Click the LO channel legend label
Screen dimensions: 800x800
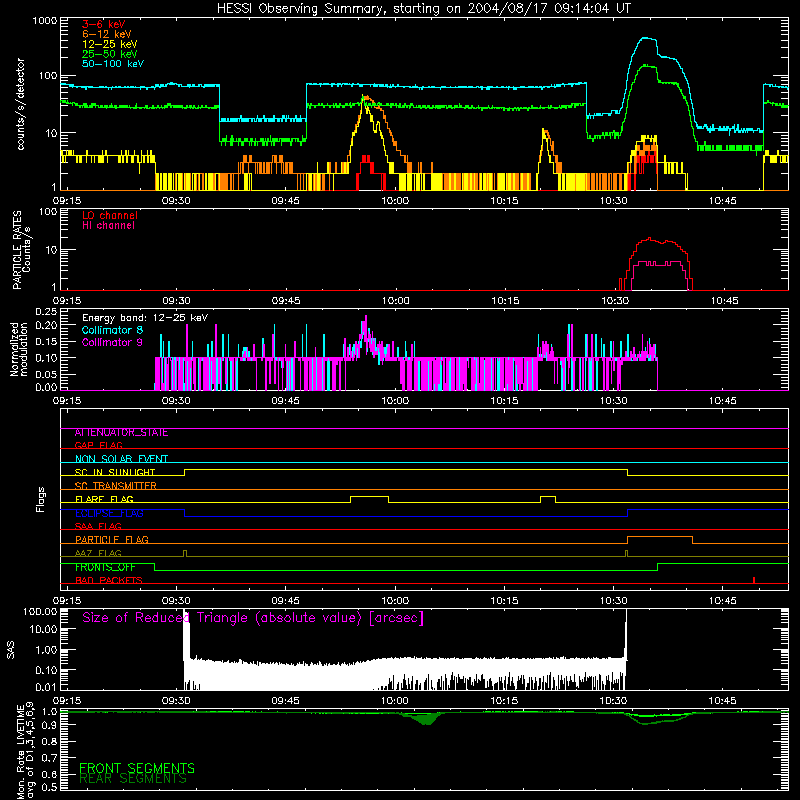coord(110,215)
